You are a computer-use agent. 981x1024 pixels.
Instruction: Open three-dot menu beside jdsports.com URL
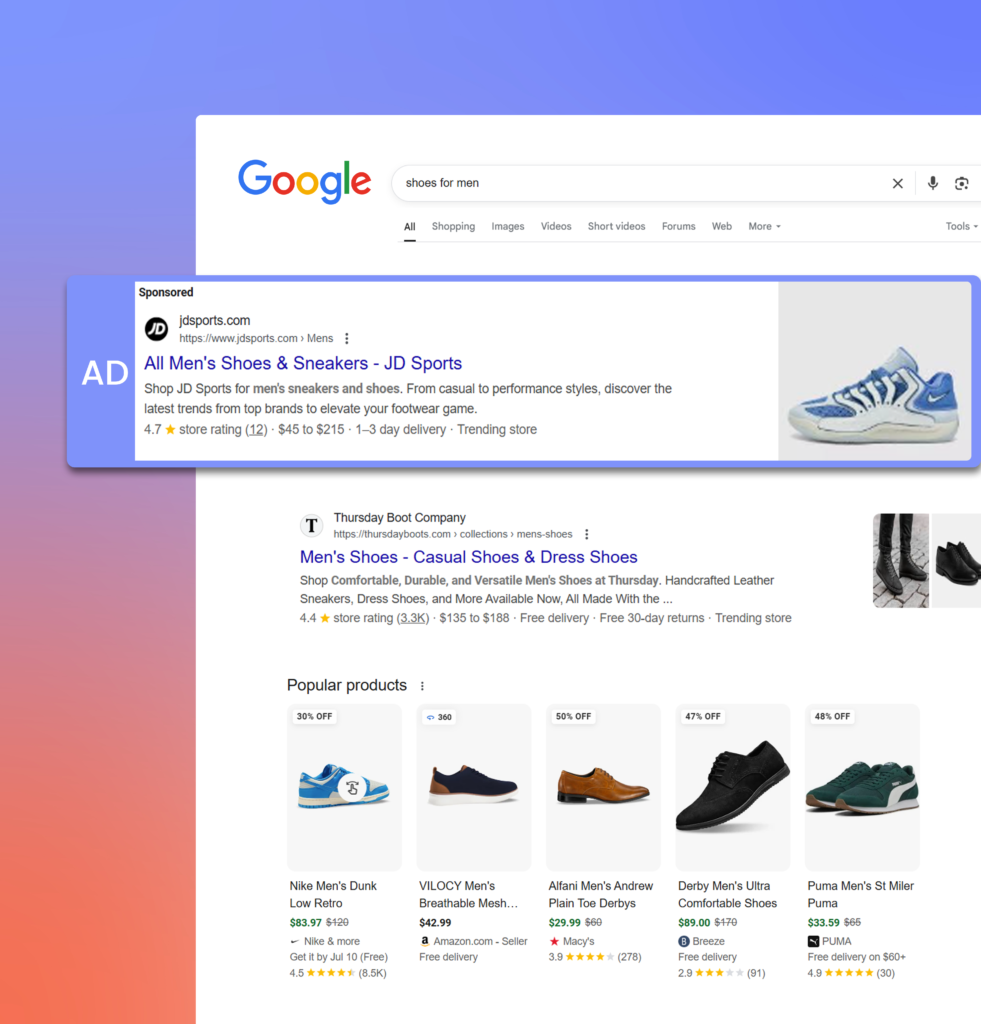[x=347, y=338]
